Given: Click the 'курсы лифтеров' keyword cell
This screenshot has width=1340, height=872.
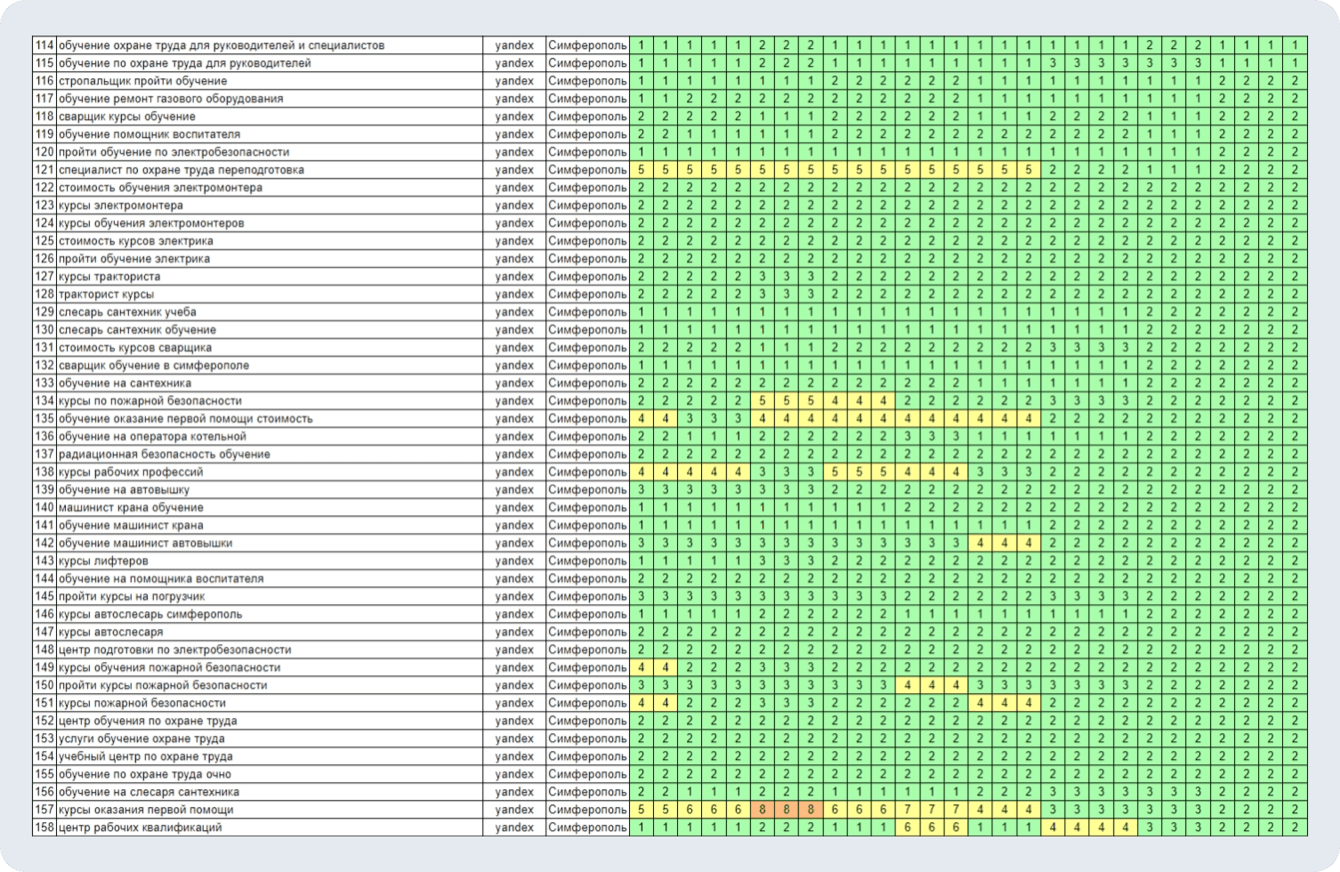Looking at the screenshot, I should (x=269, y=562).
